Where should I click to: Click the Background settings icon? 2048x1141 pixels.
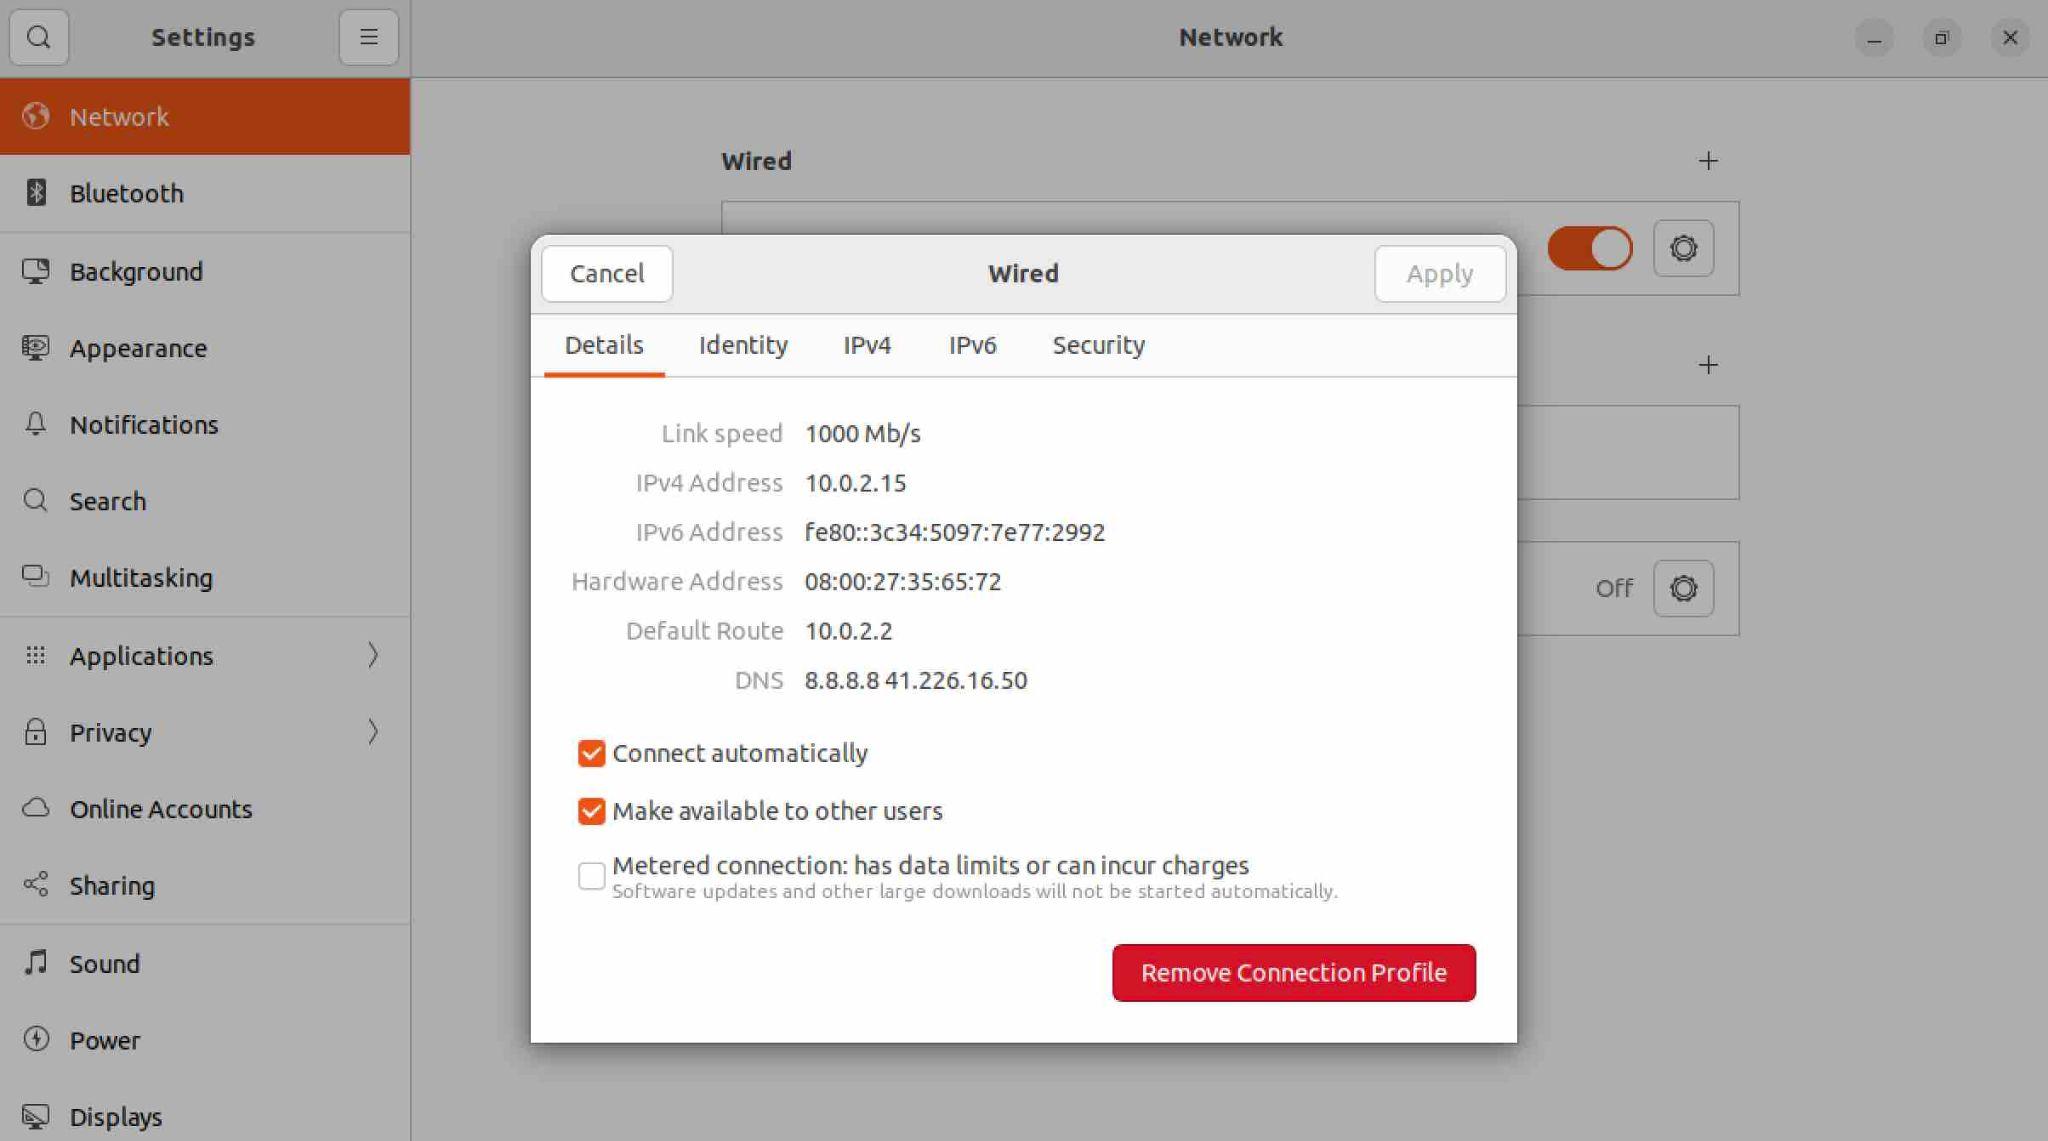coord(37,271)
